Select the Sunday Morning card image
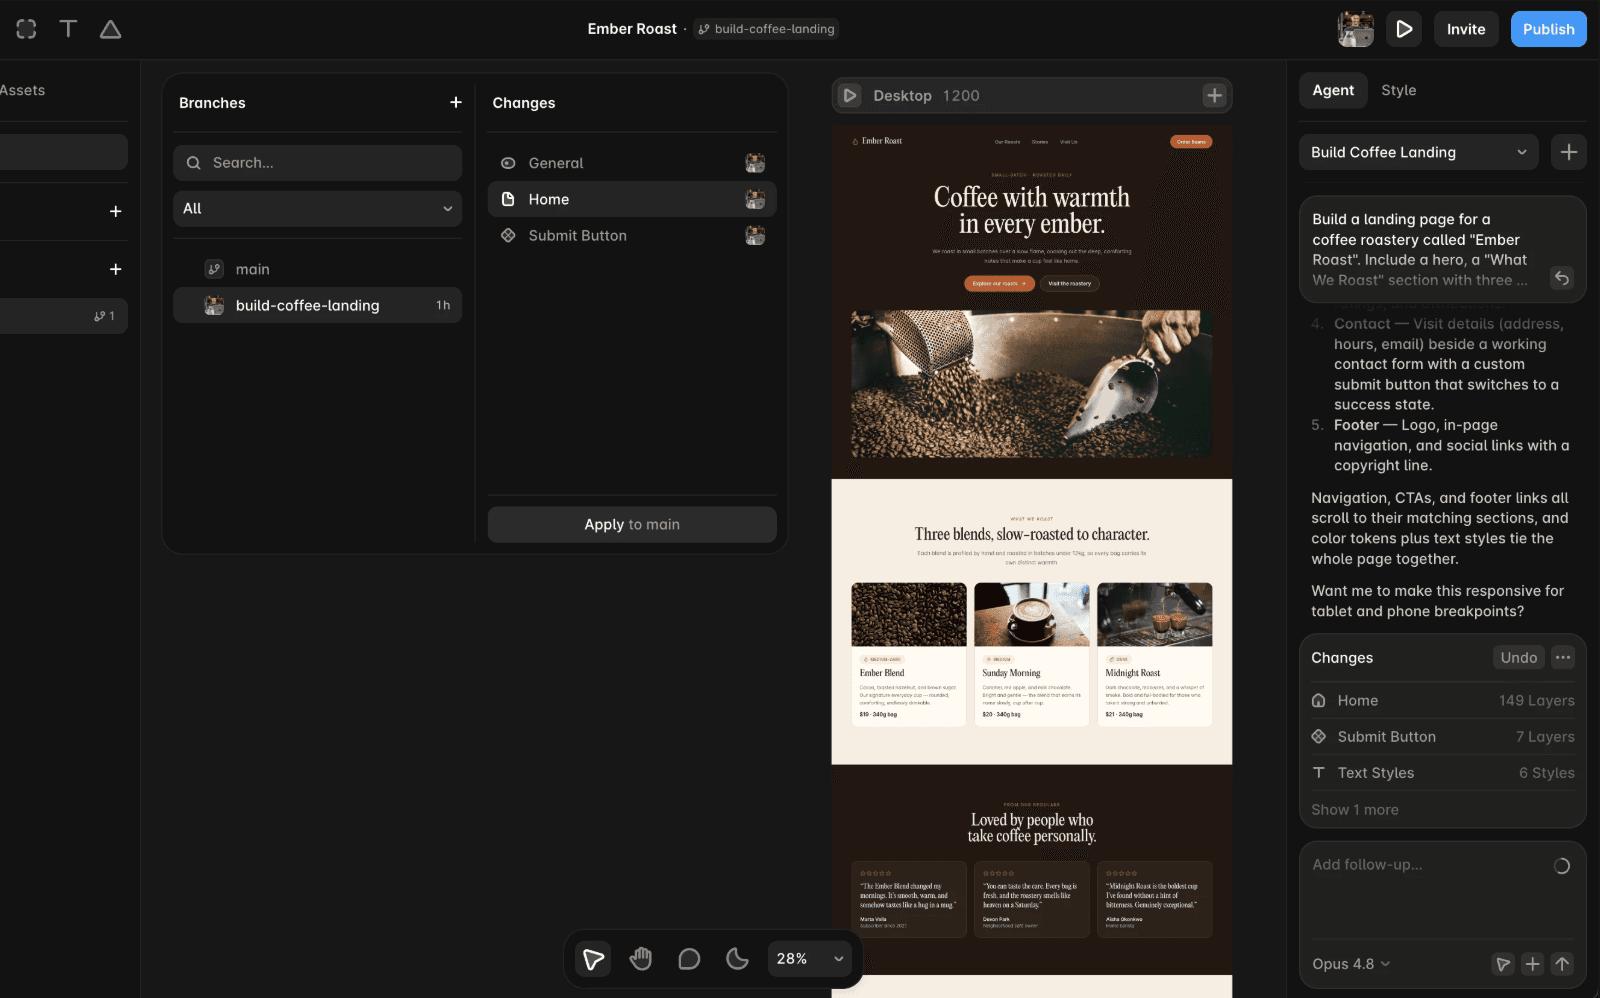 (1032, 615)
